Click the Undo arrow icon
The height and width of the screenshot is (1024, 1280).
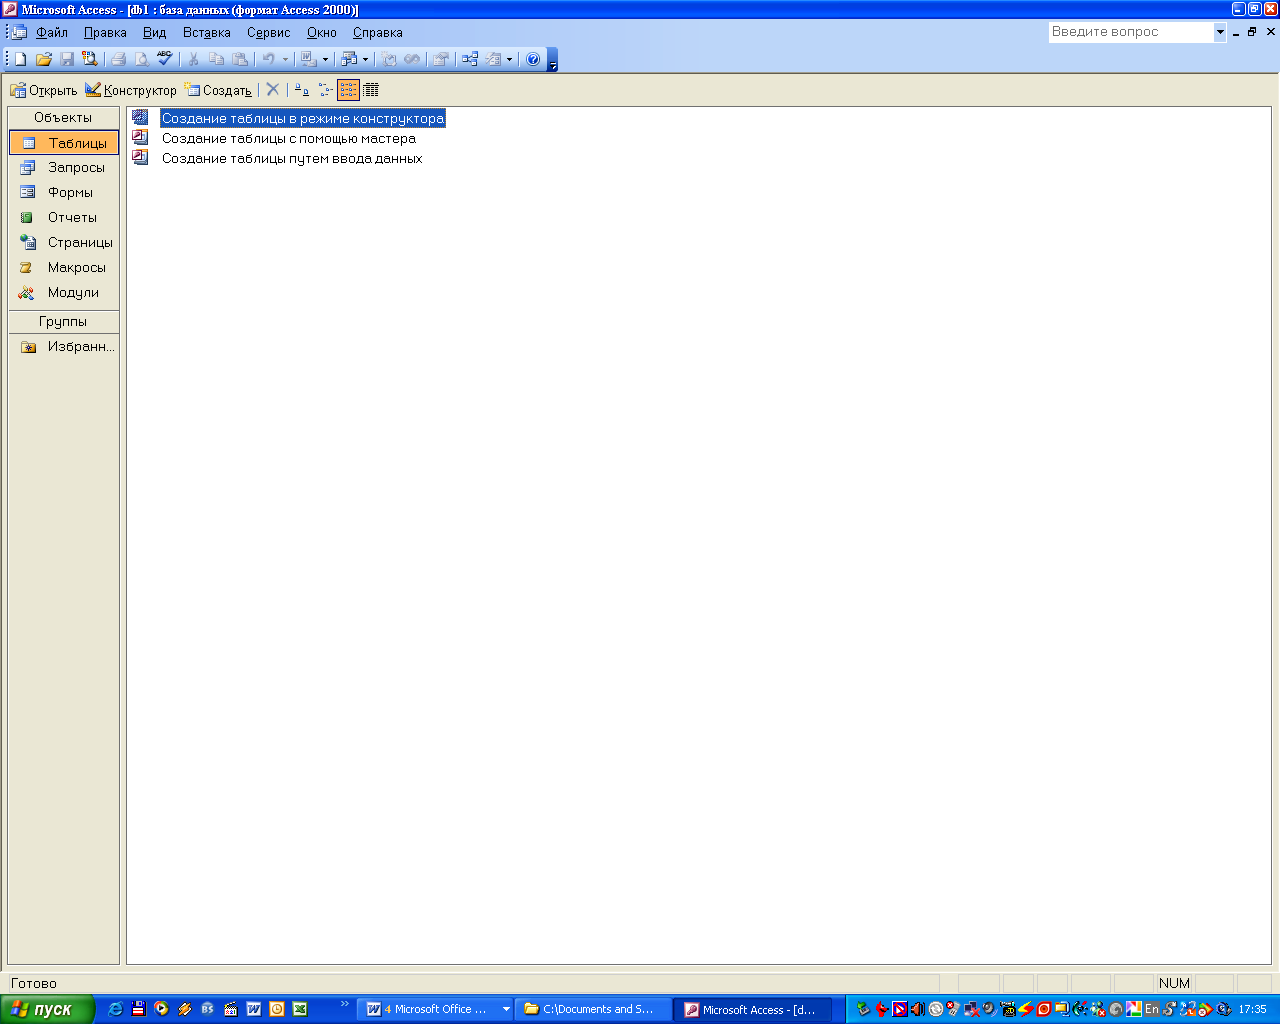click(269, 59)
